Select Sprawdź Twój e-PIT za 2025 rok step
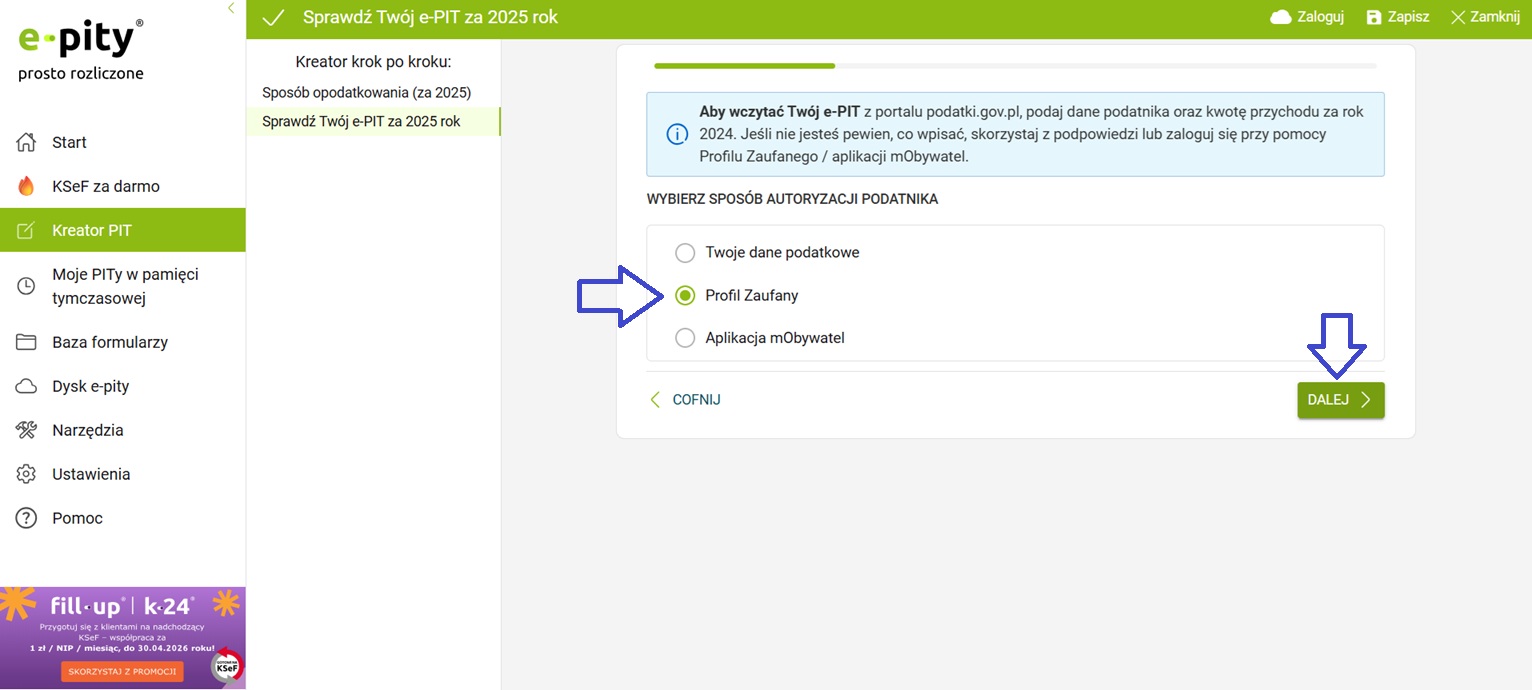Image resolution: width=1532 pixels, height=690 pixels. tap(361, 121)
